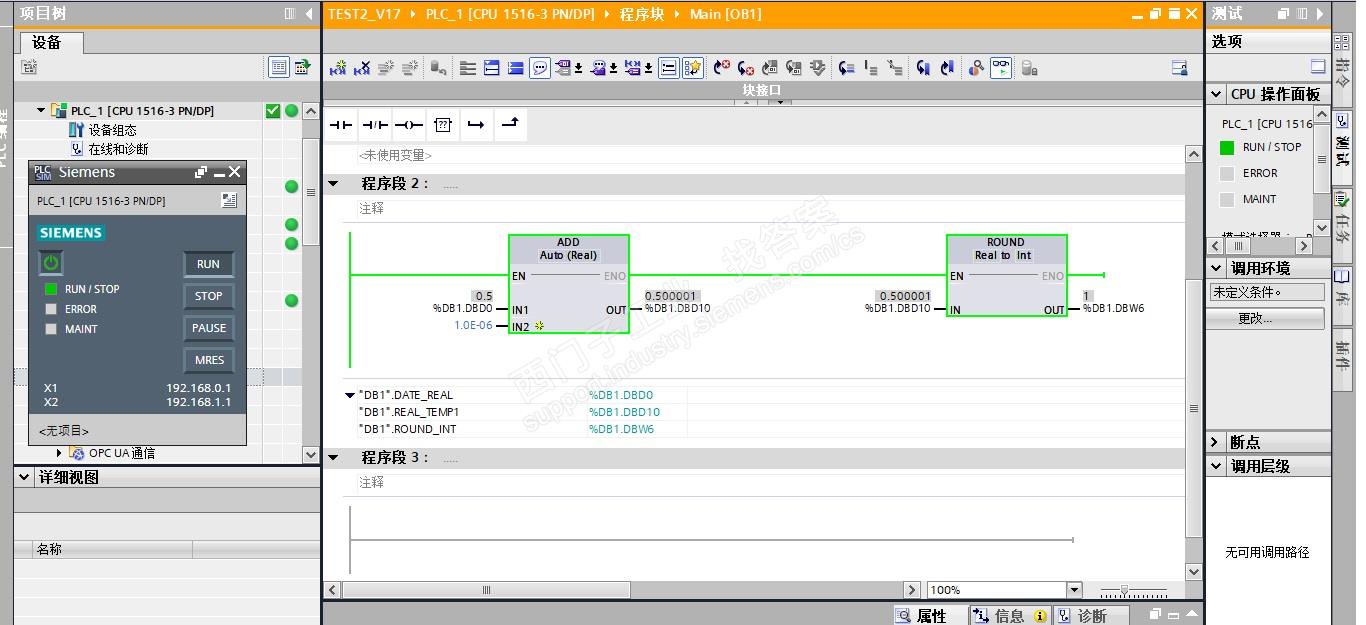Open Device configuration (设备组态) in tree
Image resolution: width=1366 pixels, height=625 pixels.
112,130
